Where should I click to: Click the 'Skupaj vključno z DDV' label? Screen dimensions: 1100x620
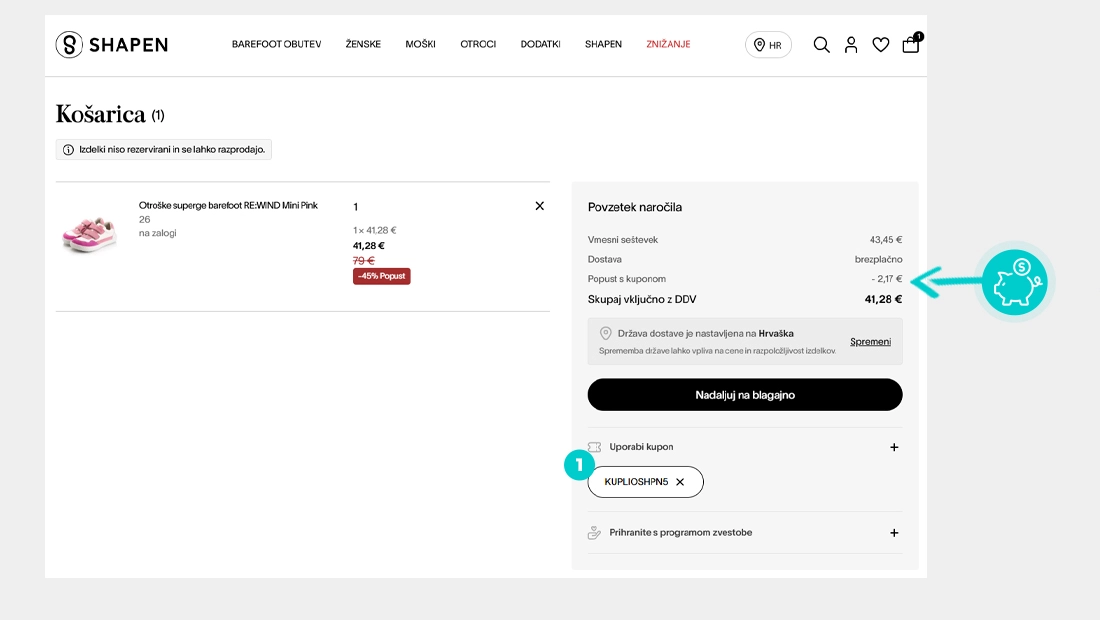point(642,299)
